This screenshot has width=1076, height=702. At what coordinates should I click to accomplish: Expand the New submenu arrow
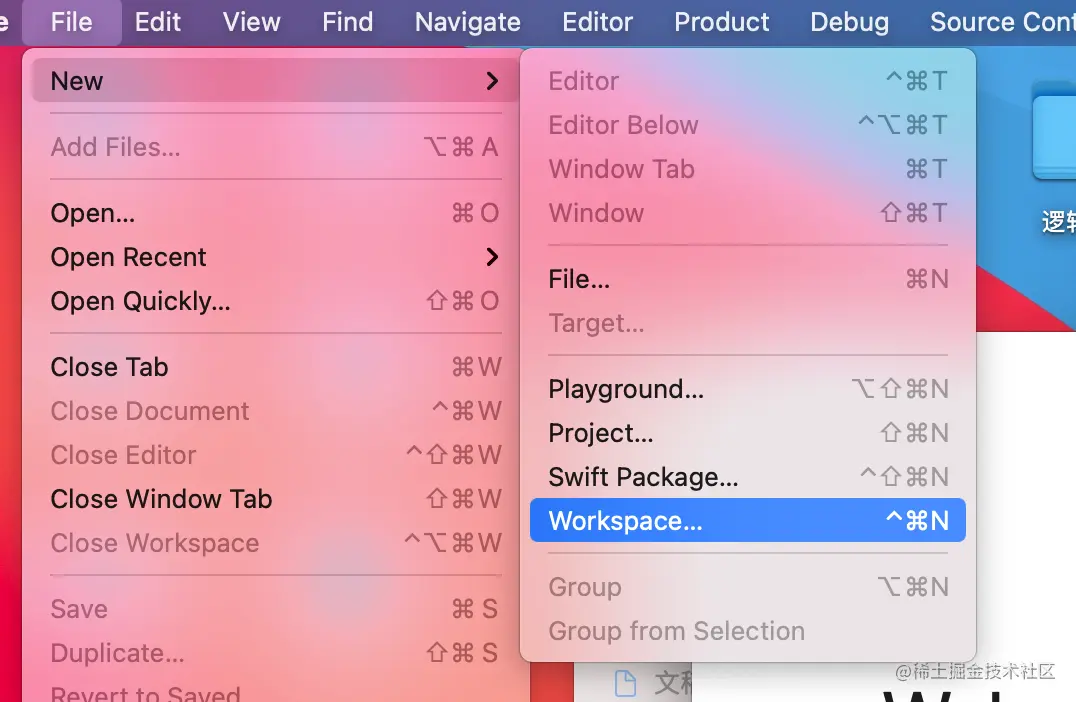[x=491, y=81]
